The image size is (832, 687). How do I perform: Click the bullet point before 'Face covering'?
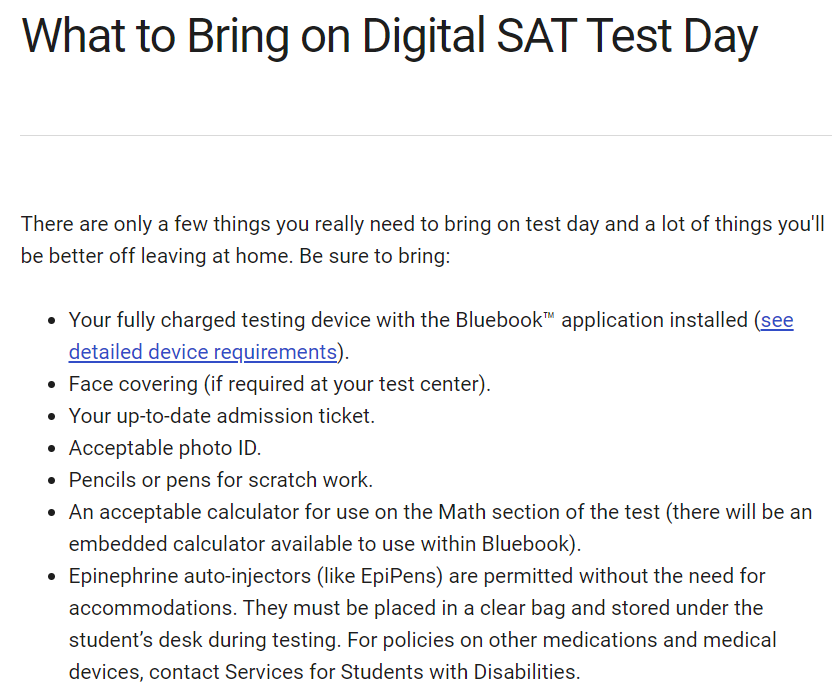(51, 385)
